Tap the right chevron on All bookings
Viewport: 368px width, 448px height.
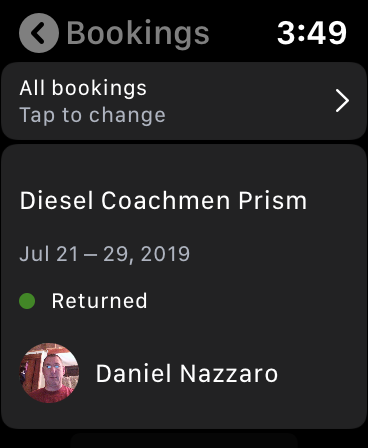[x=342, y=100]
